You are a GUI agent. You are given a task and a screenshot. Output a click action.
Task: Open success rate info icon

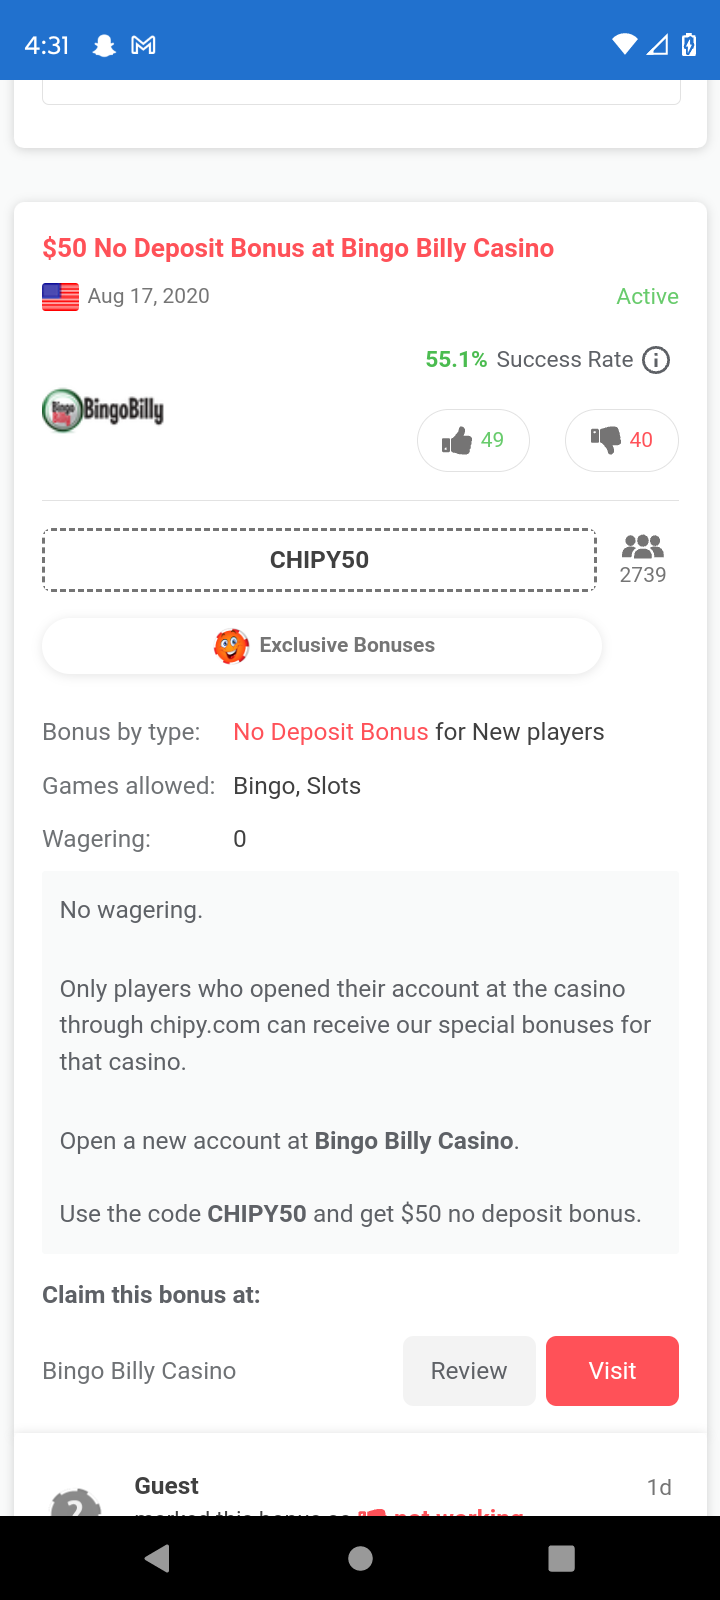[x=656, y=360]
